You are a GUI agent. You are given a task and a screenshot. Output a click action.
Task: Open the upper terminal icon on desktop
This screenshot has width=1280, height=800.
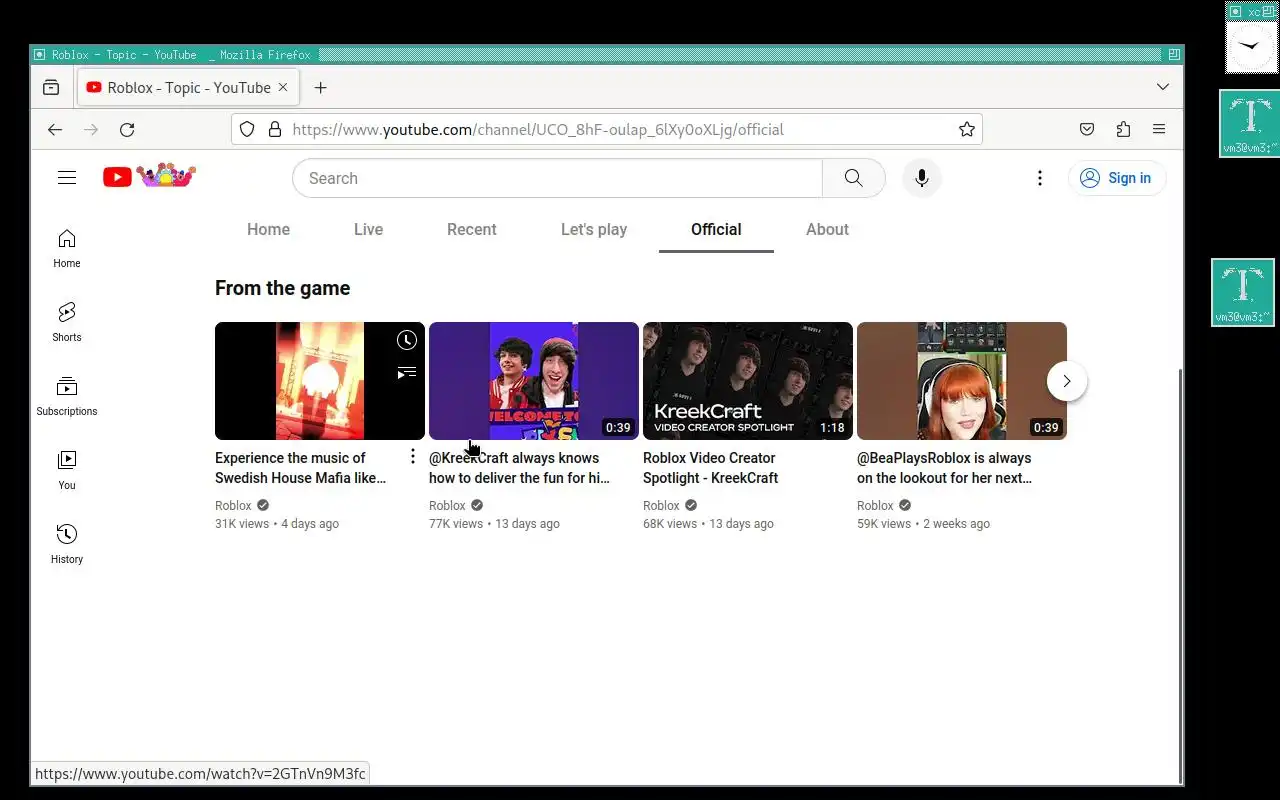click(1250, 123)
